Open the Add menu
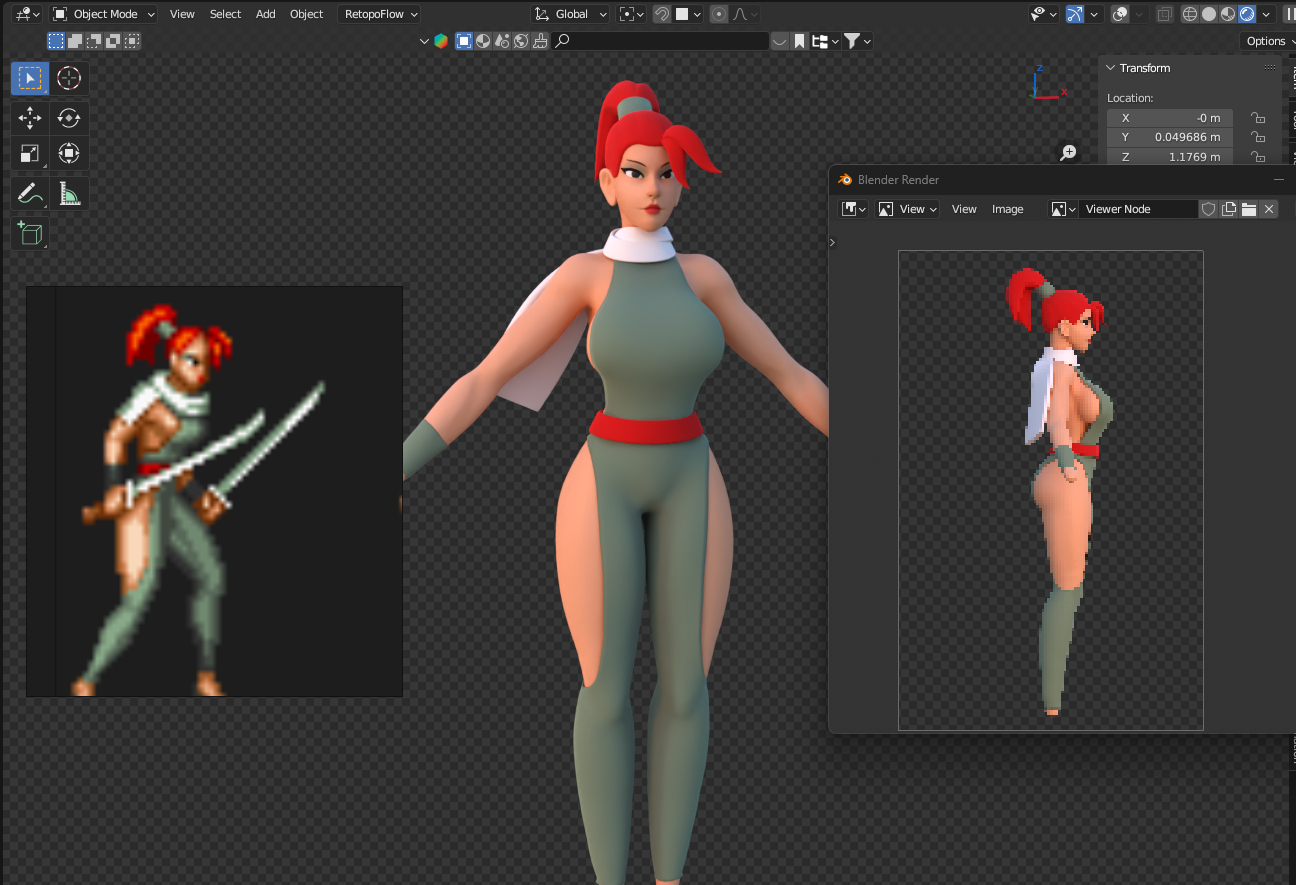This screenshot has width=1296, height=885. (265, 14)
